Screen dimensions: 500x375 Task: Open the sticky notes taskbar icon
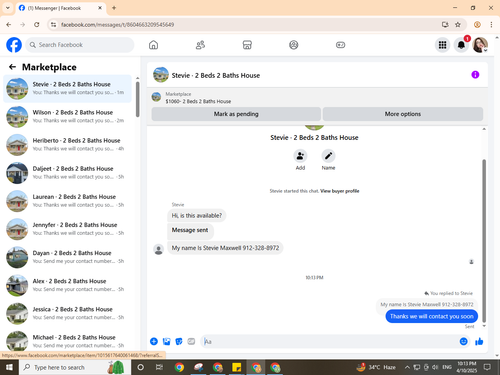click(237, 367)
